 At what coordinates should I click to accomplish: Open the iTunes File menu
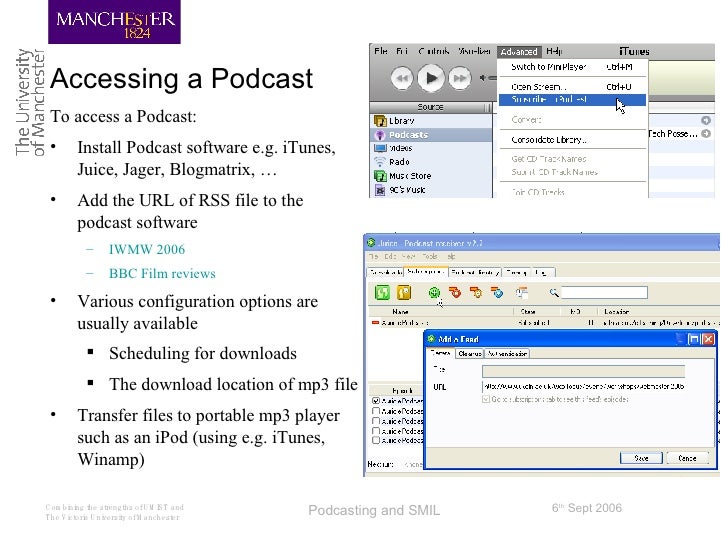click(381, 51)
